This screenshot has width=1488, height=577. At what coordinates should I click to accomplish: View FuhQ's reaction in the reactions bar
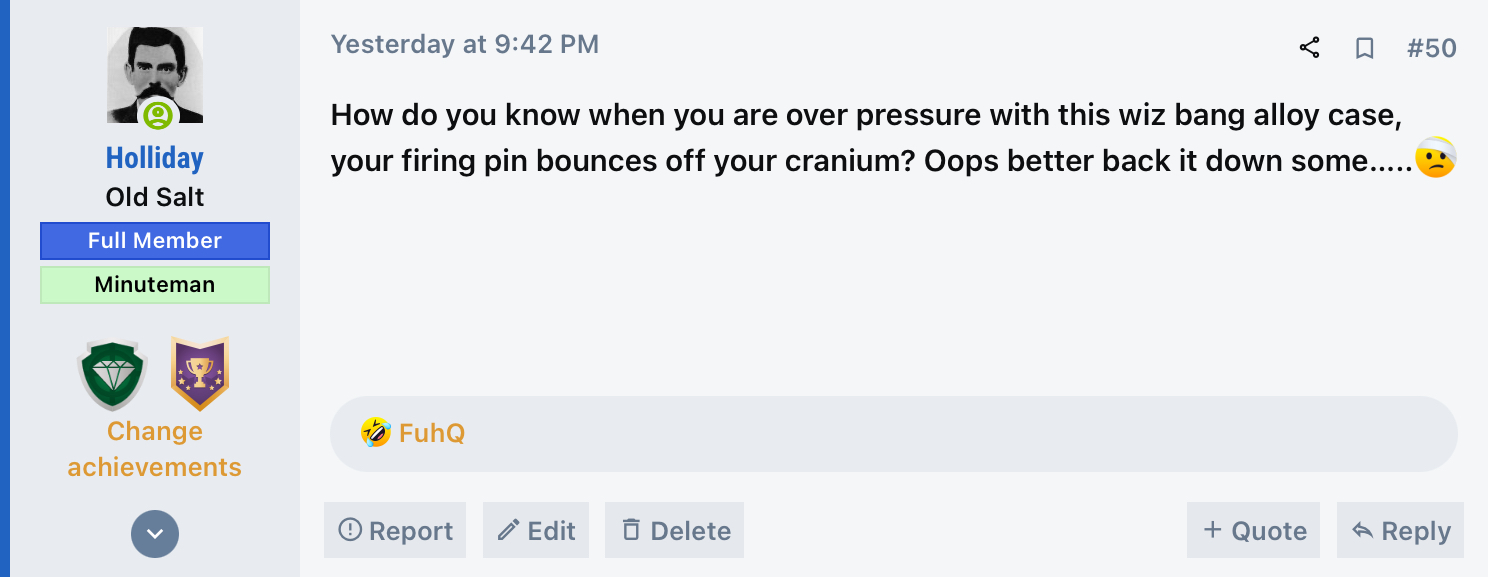click(432, 433)
